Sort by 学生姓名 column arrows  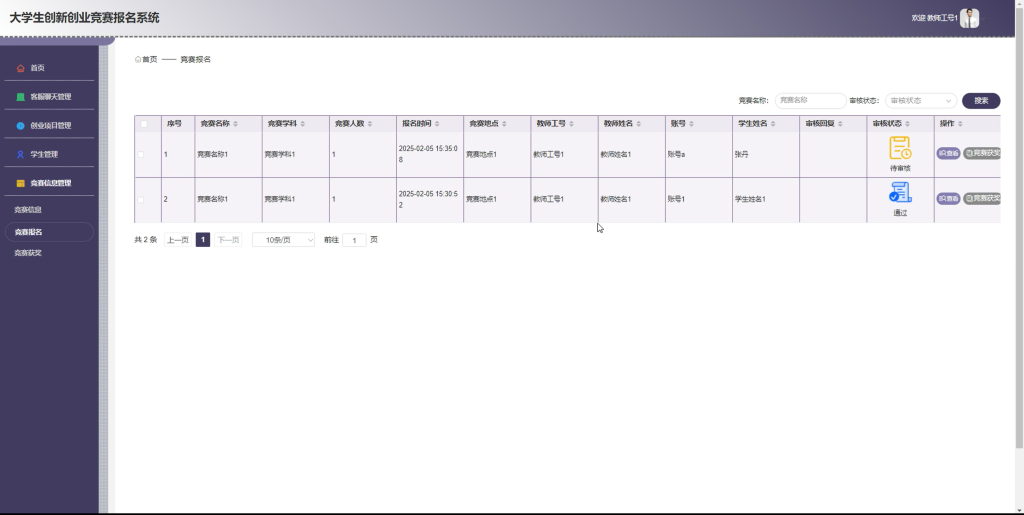[x=773, y=124]
